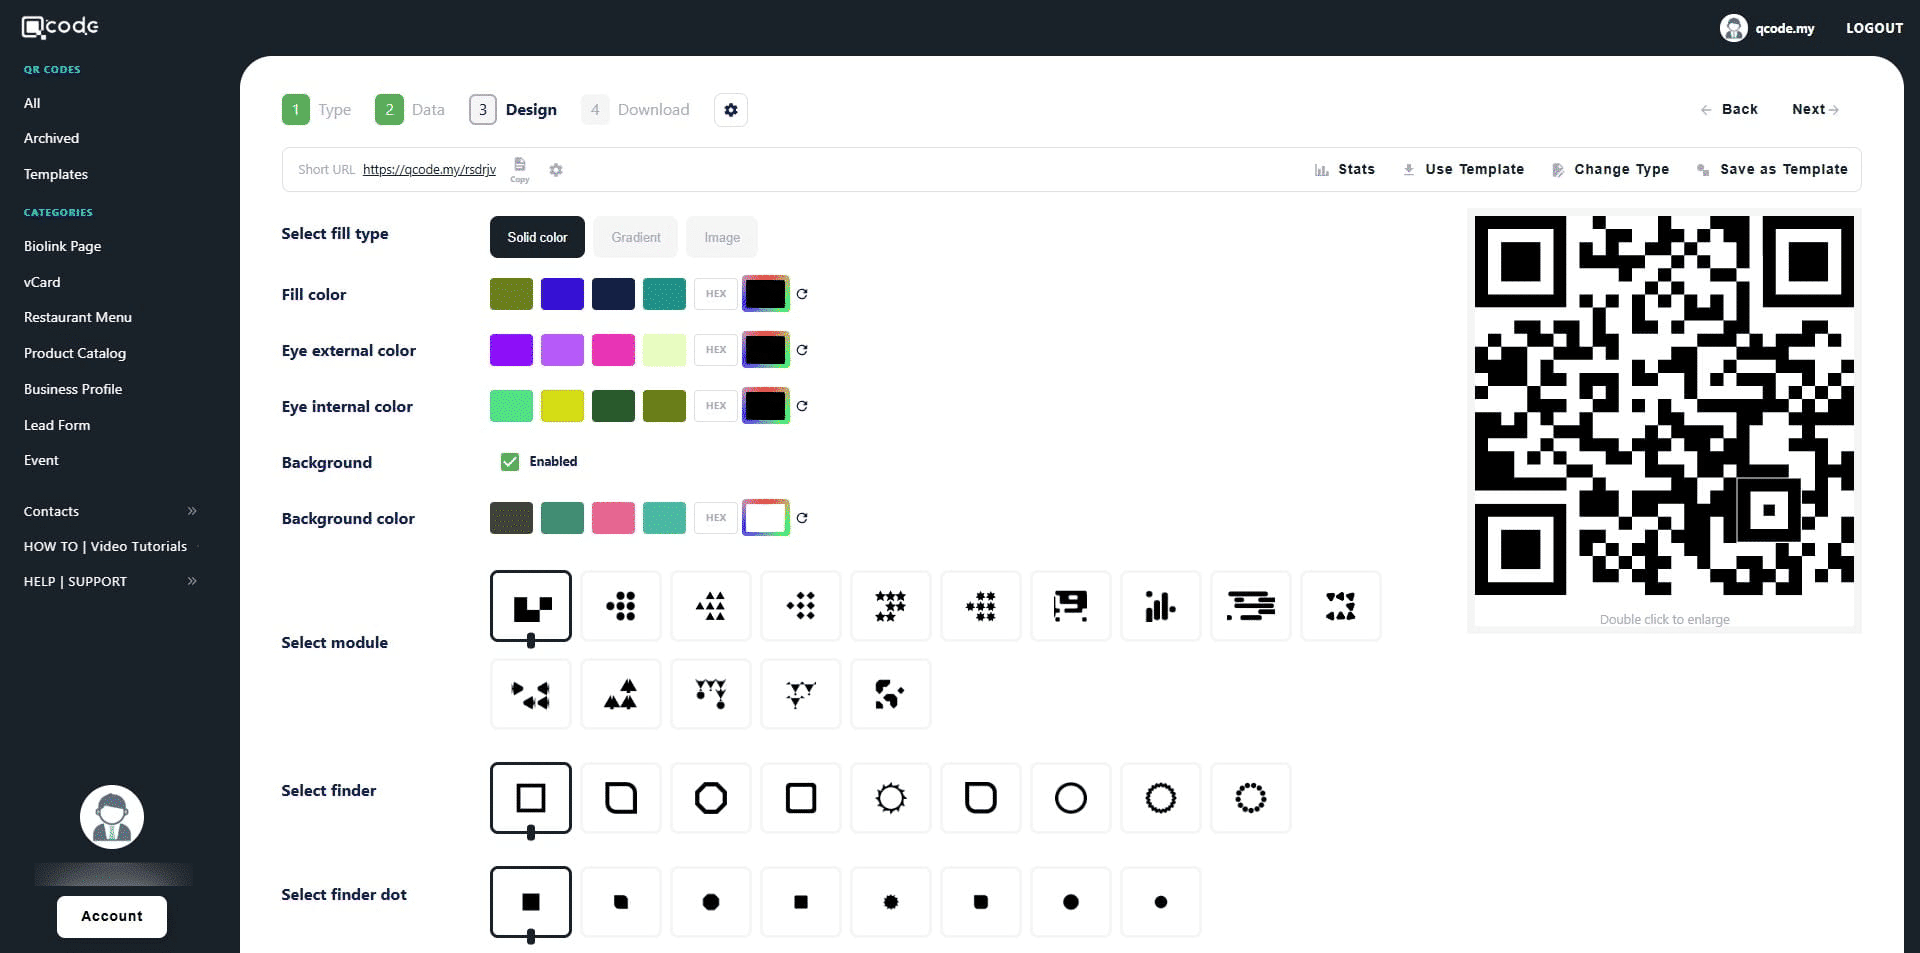Pick the octagon finder shape
The image size is (1920, 953).
click(x=711, y=798)
